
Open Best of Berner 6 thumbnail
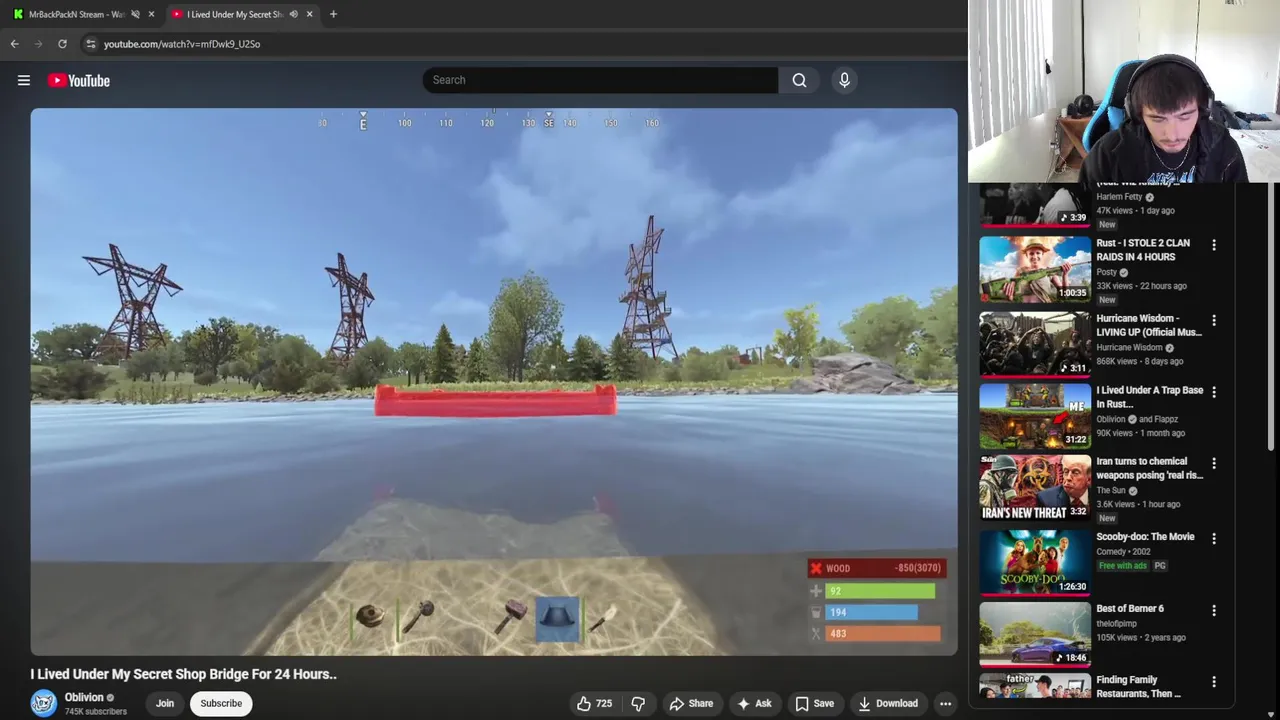pos(1035,635)
